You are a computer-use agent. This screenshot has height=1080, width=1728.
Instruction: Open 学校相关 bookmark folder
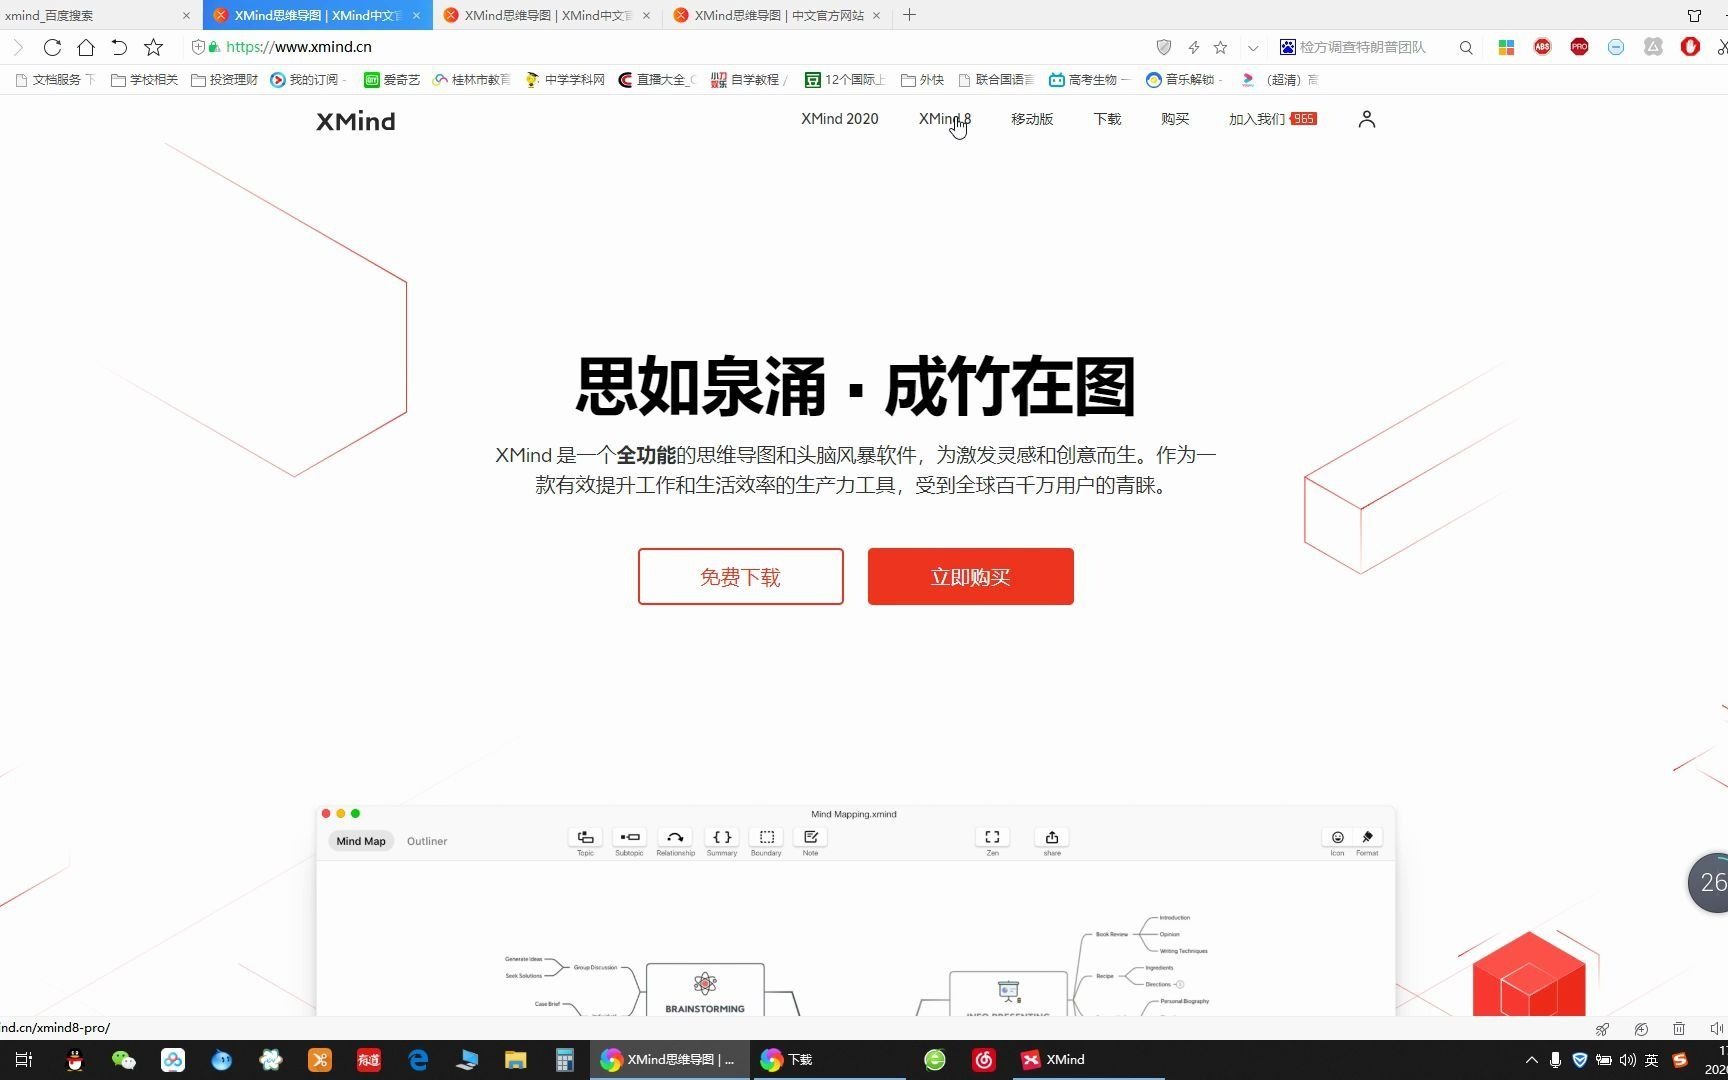click(x=144, y=80)
